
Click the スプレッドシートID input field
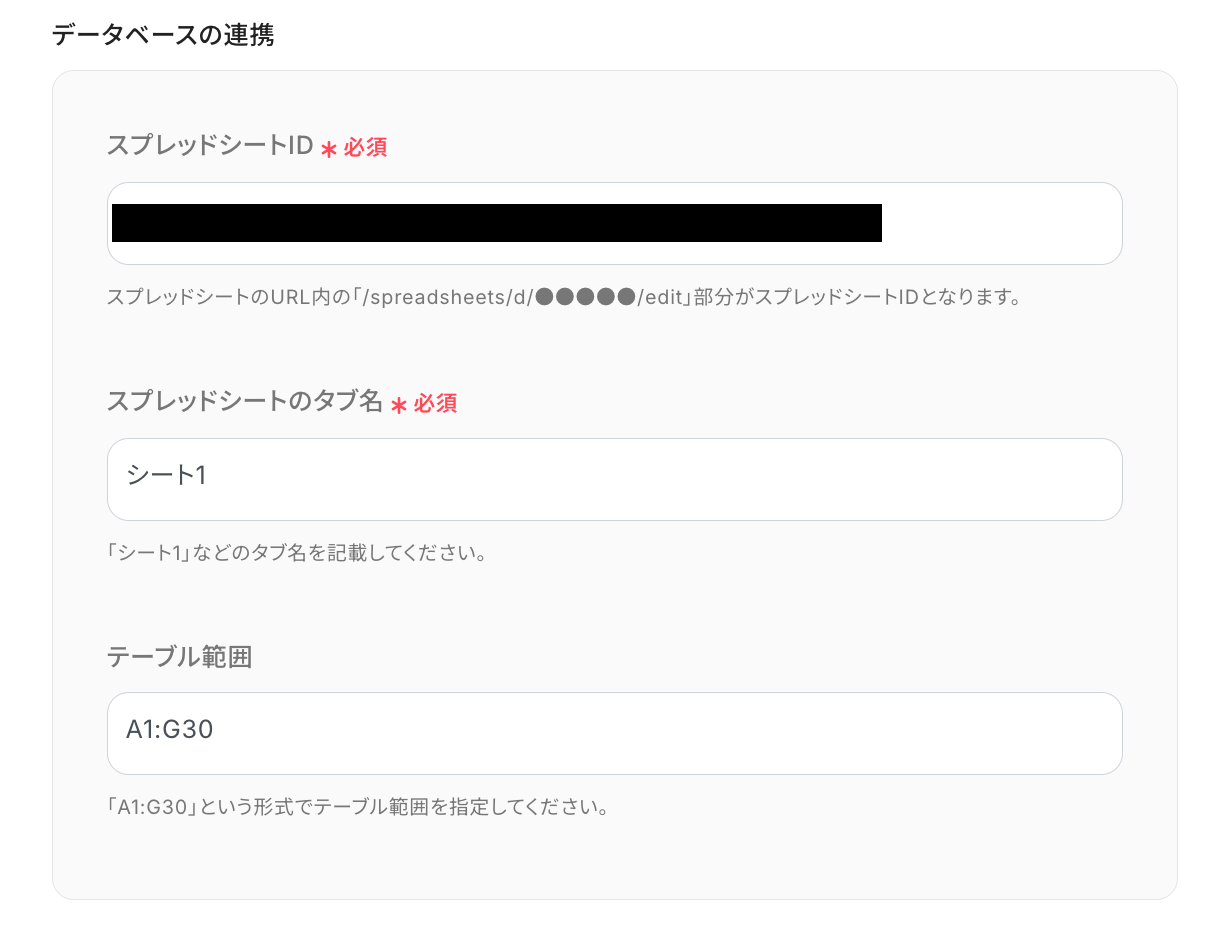(615, 223)
